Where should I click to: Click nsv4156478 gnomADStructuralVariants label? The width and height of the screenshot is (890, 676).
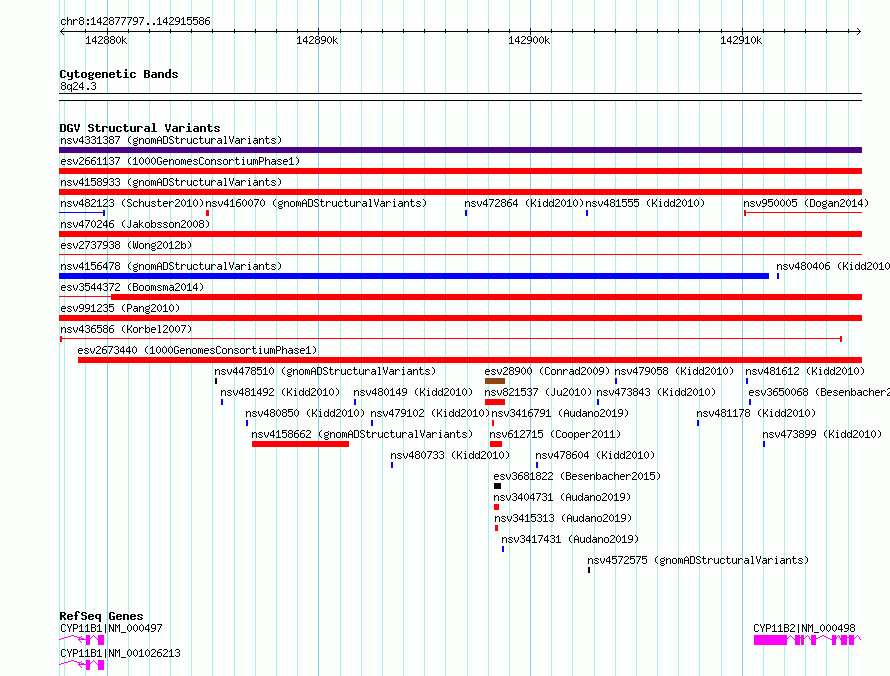(x=171, y=266)
